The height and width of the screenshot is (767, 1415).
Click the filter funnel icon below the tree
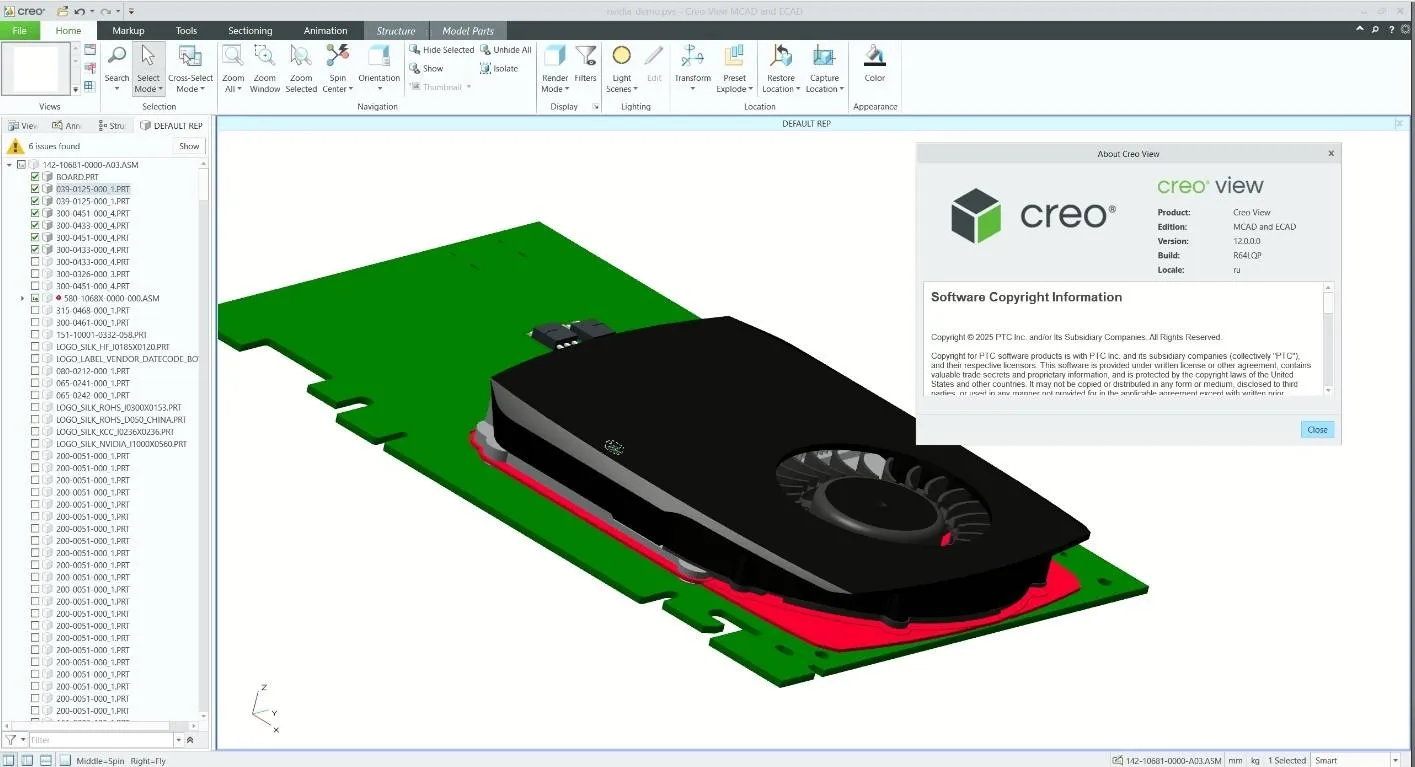coord(11,740)
